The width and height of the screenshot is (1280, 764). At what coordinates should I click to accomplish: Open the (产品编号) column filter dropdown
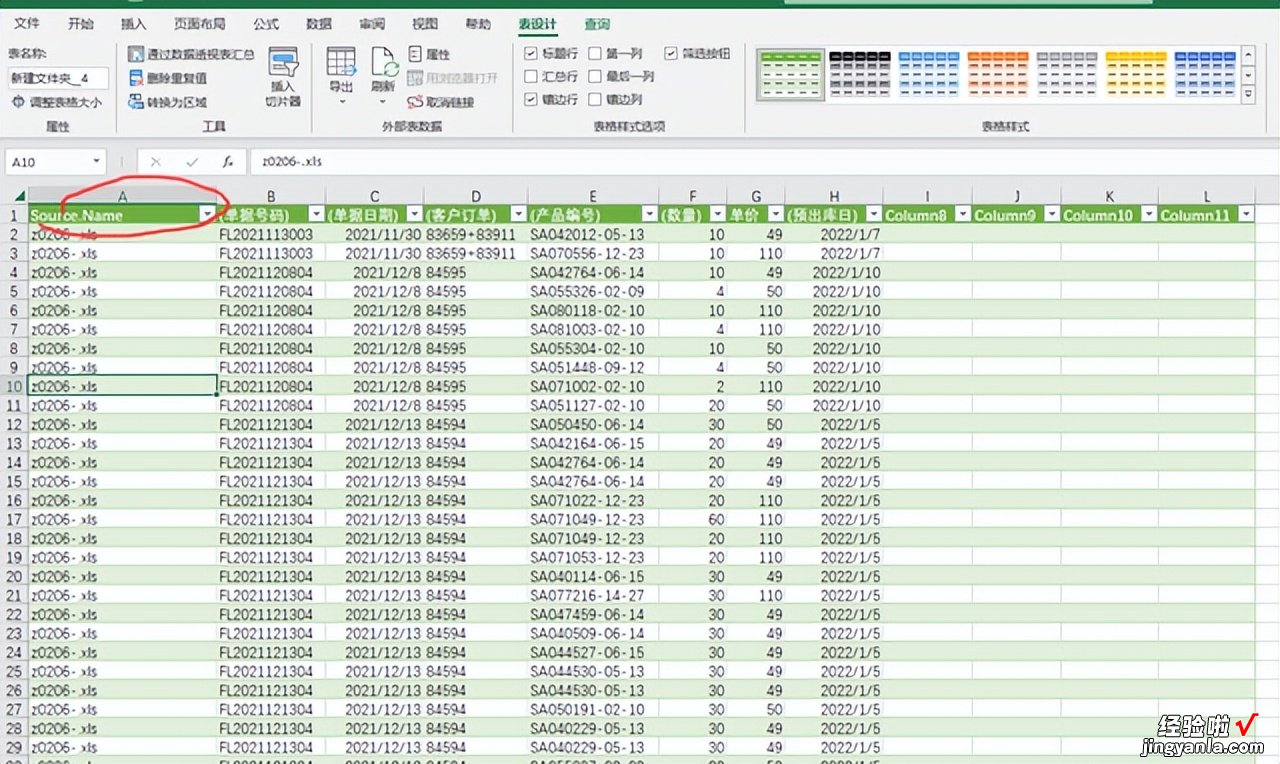tap(648, 215)
